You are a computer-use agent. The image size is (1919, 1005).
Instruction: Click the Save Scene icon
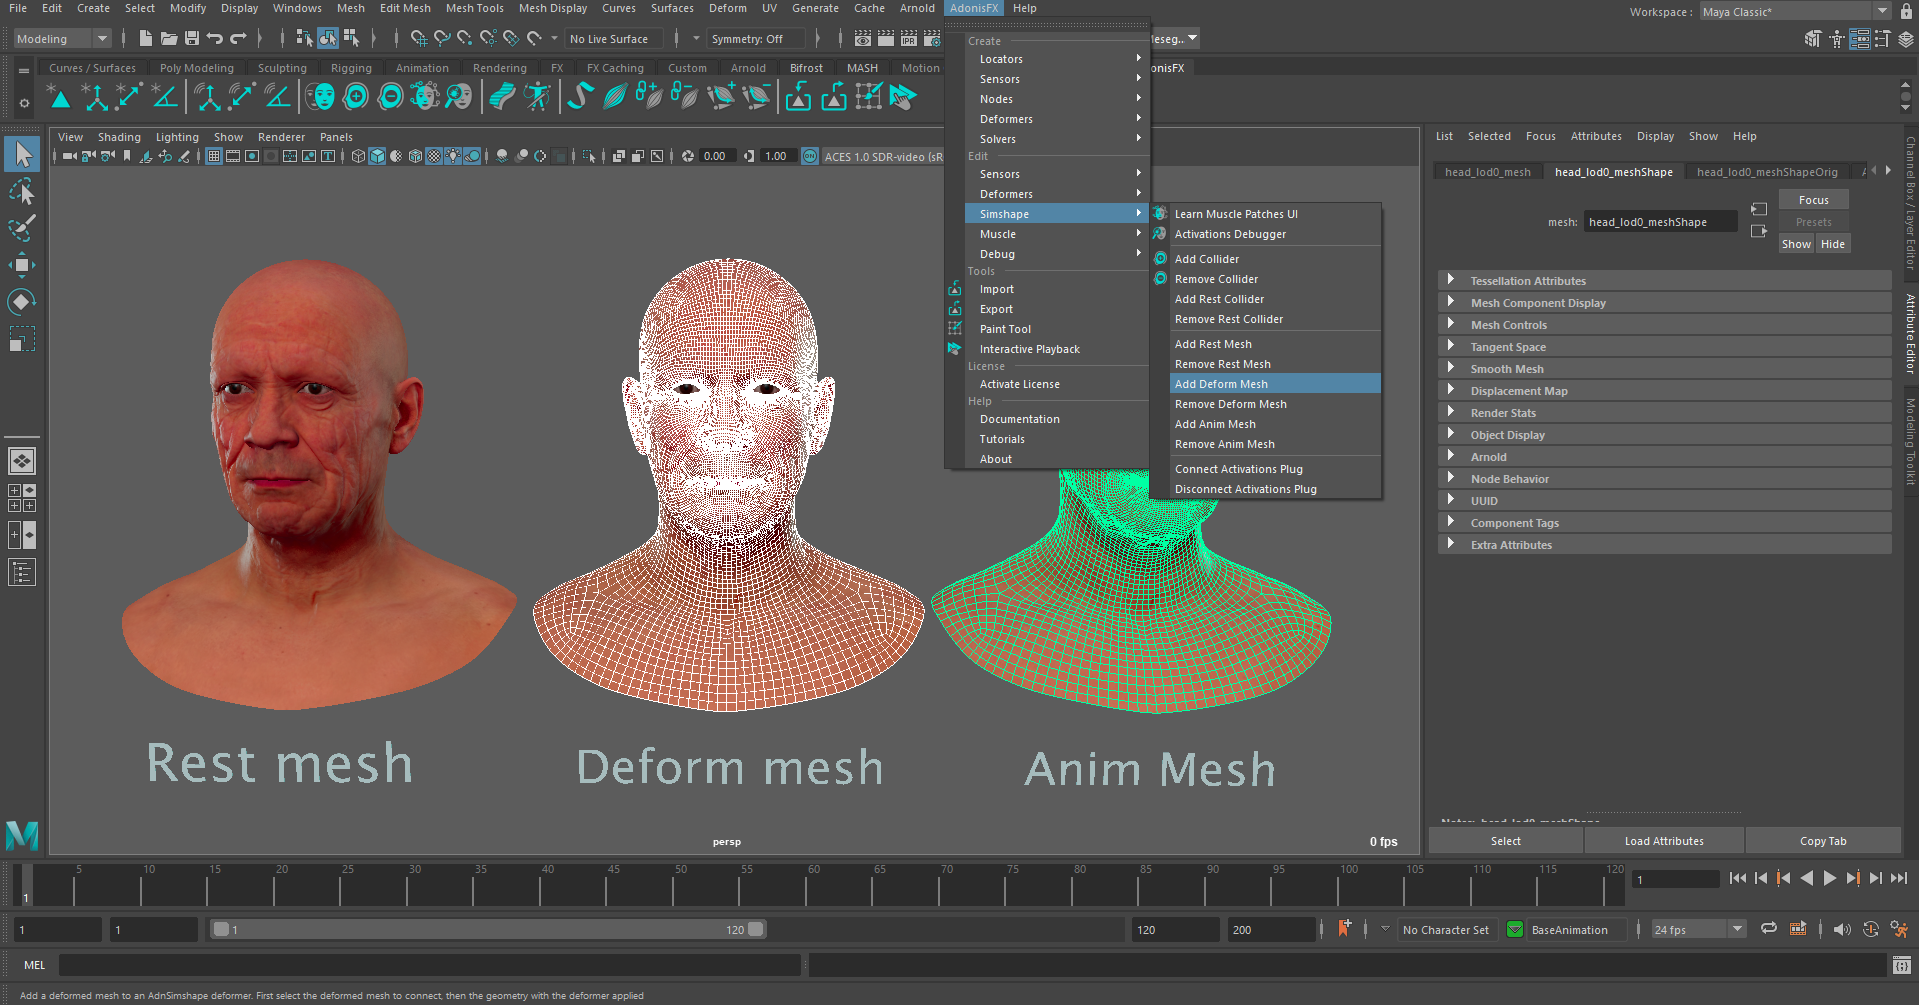[x=192, y=39]
